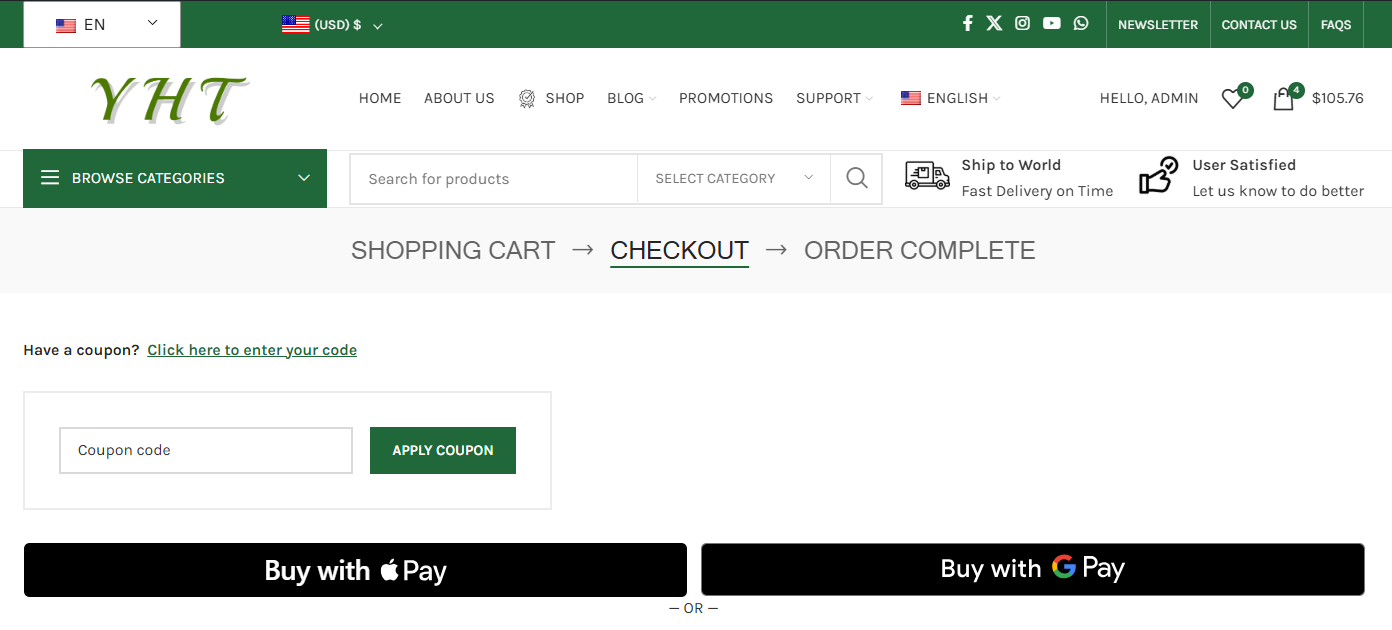
Task: Open the Shop menu item
Action: coord(564,98)
